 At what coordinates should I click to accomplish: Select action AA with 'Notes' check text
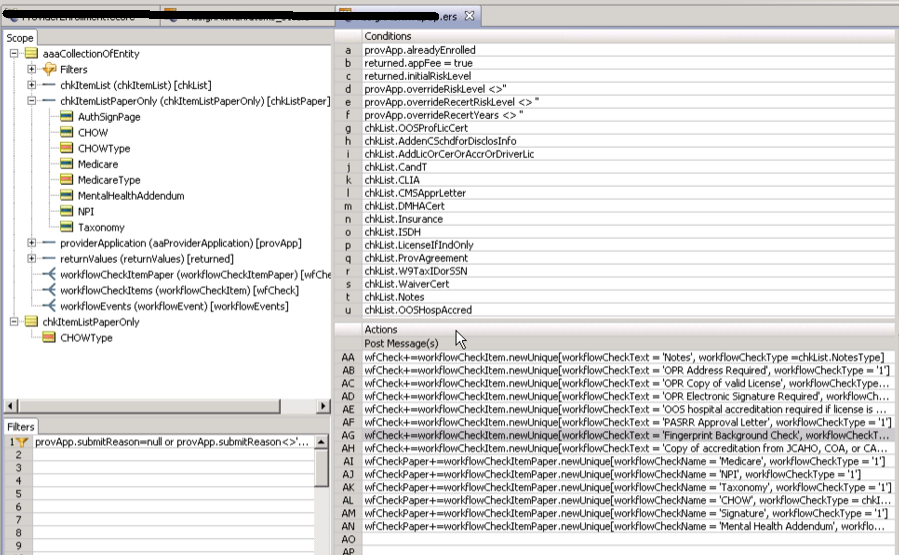click(x=628, y=357)
